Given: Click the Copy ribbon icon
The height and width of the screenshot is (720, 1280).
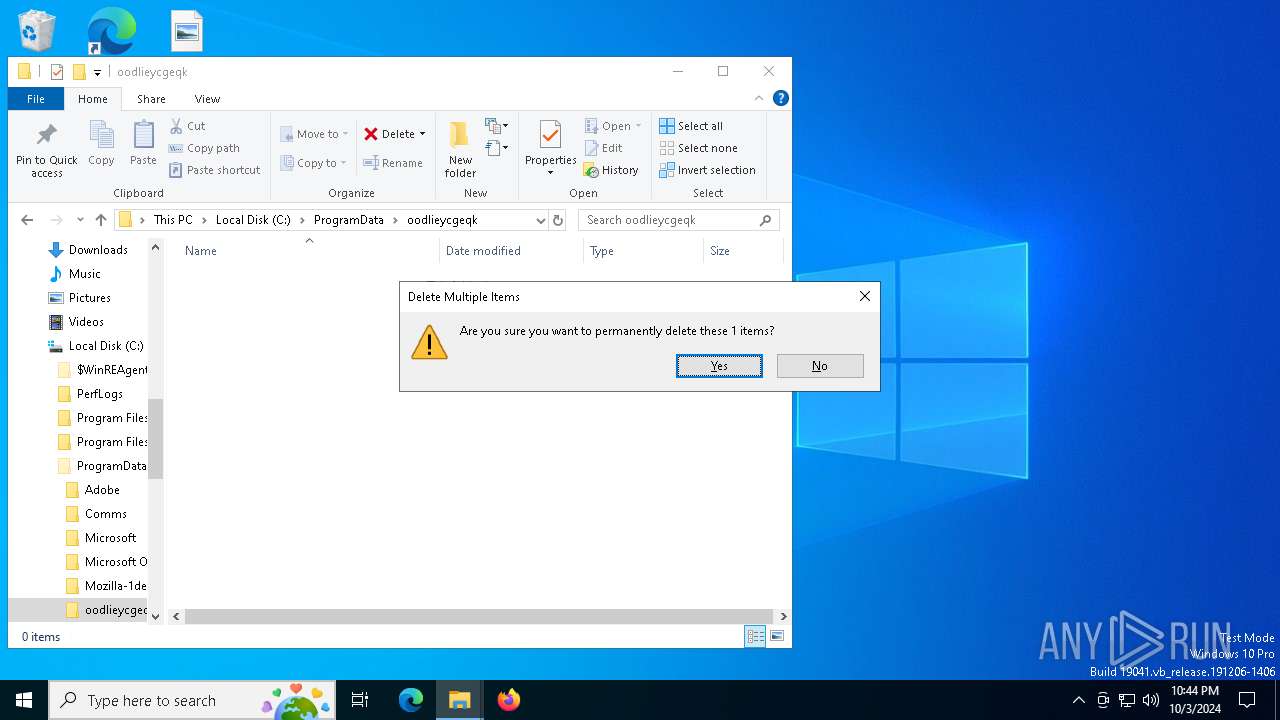Looking at the screenshot, I should click(101, 136).
